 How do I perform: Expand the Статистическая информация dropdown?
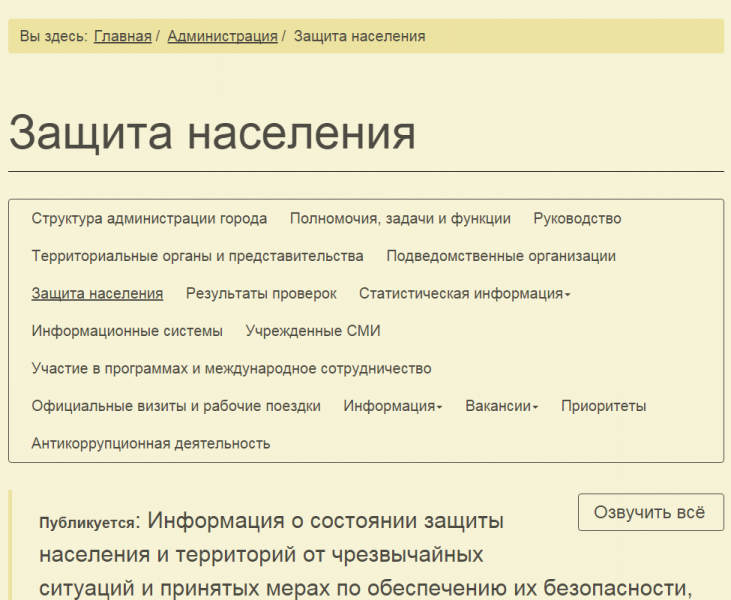464,293
